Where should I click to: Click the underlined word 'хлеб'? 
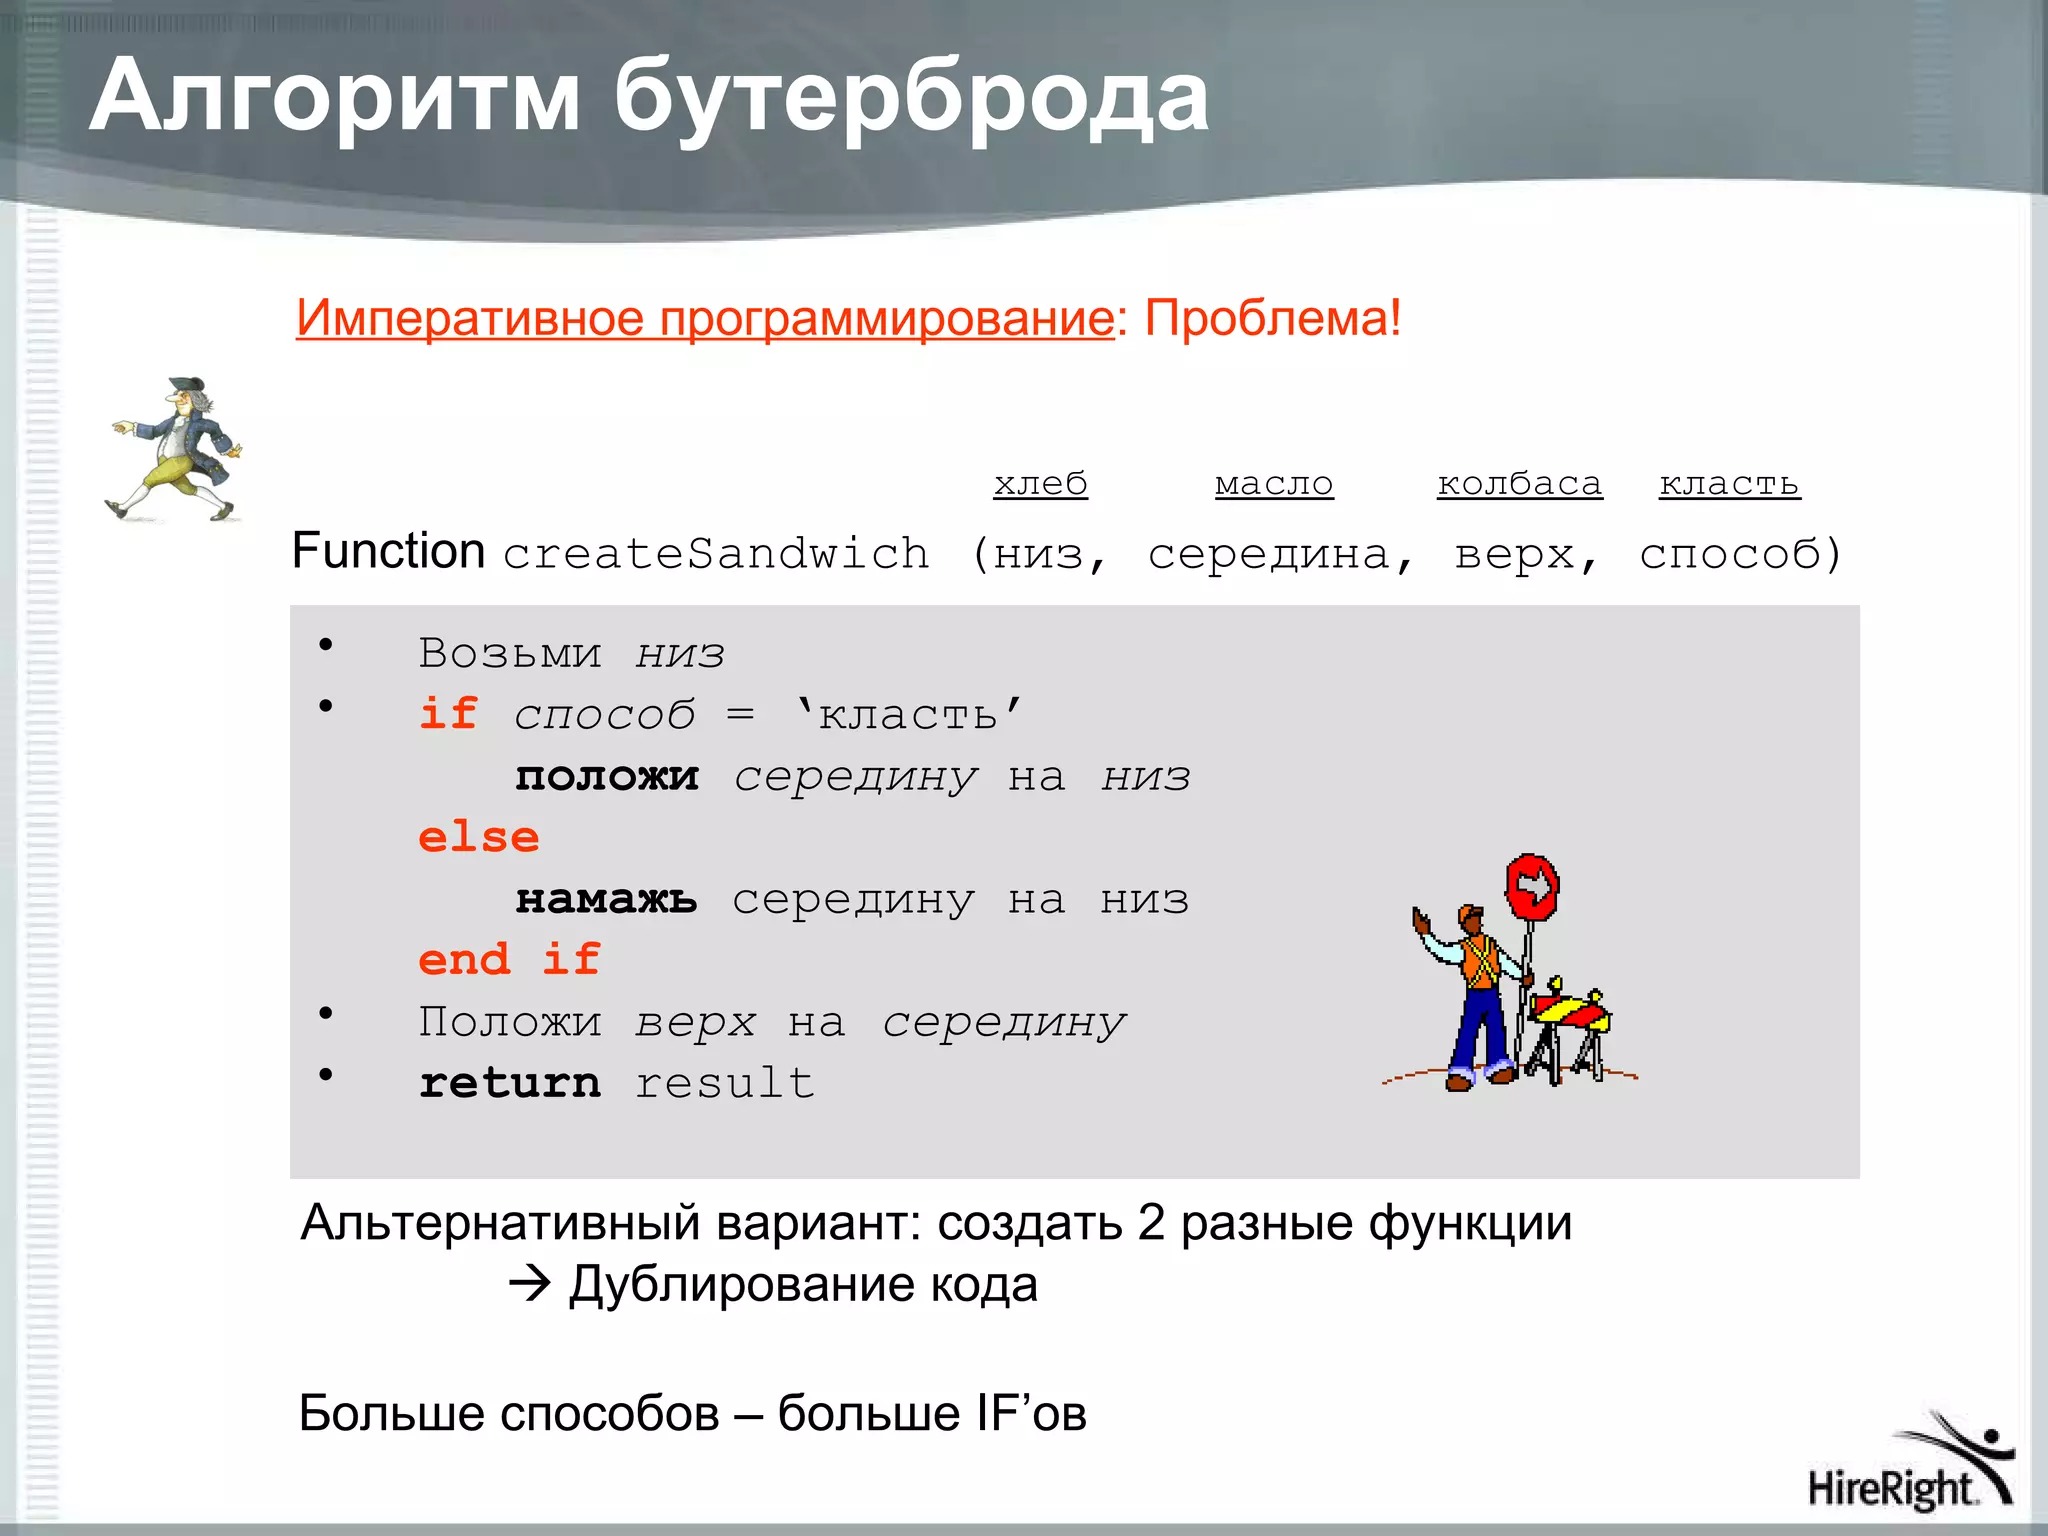[x=1040, y=484]
